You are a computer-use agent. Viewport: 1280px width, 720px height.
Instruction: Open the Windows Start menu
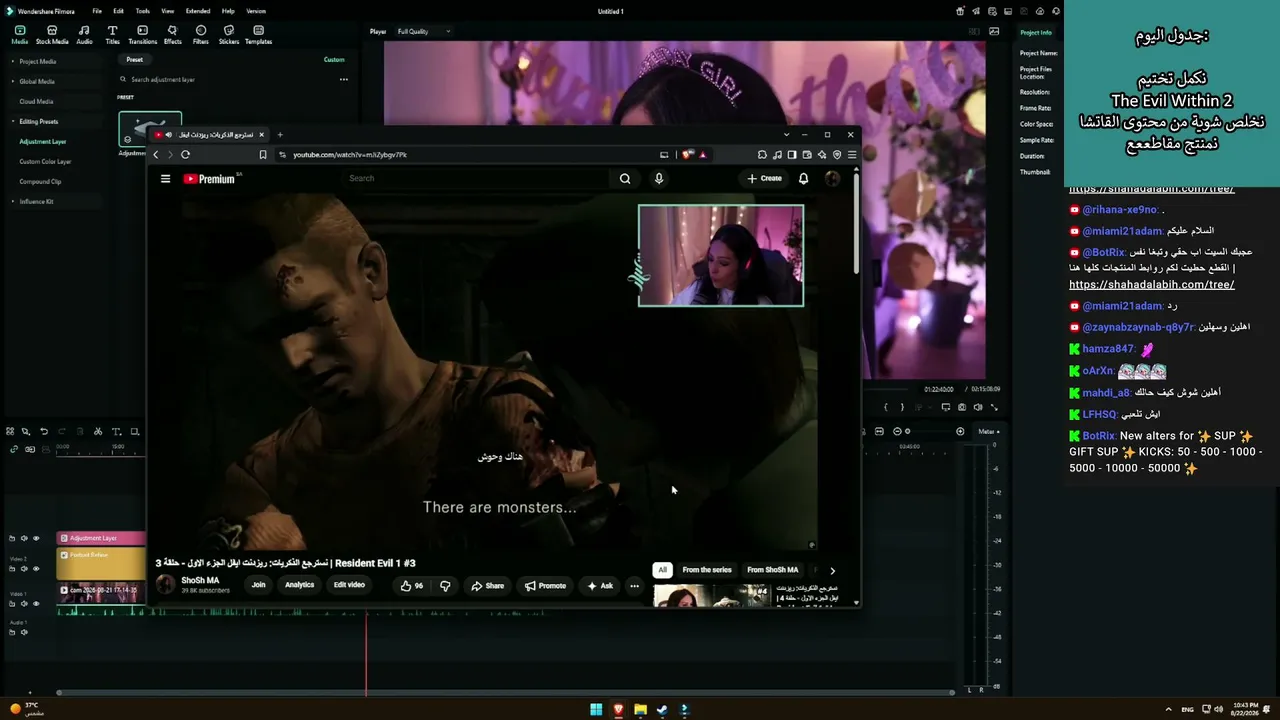pos(596,710)
